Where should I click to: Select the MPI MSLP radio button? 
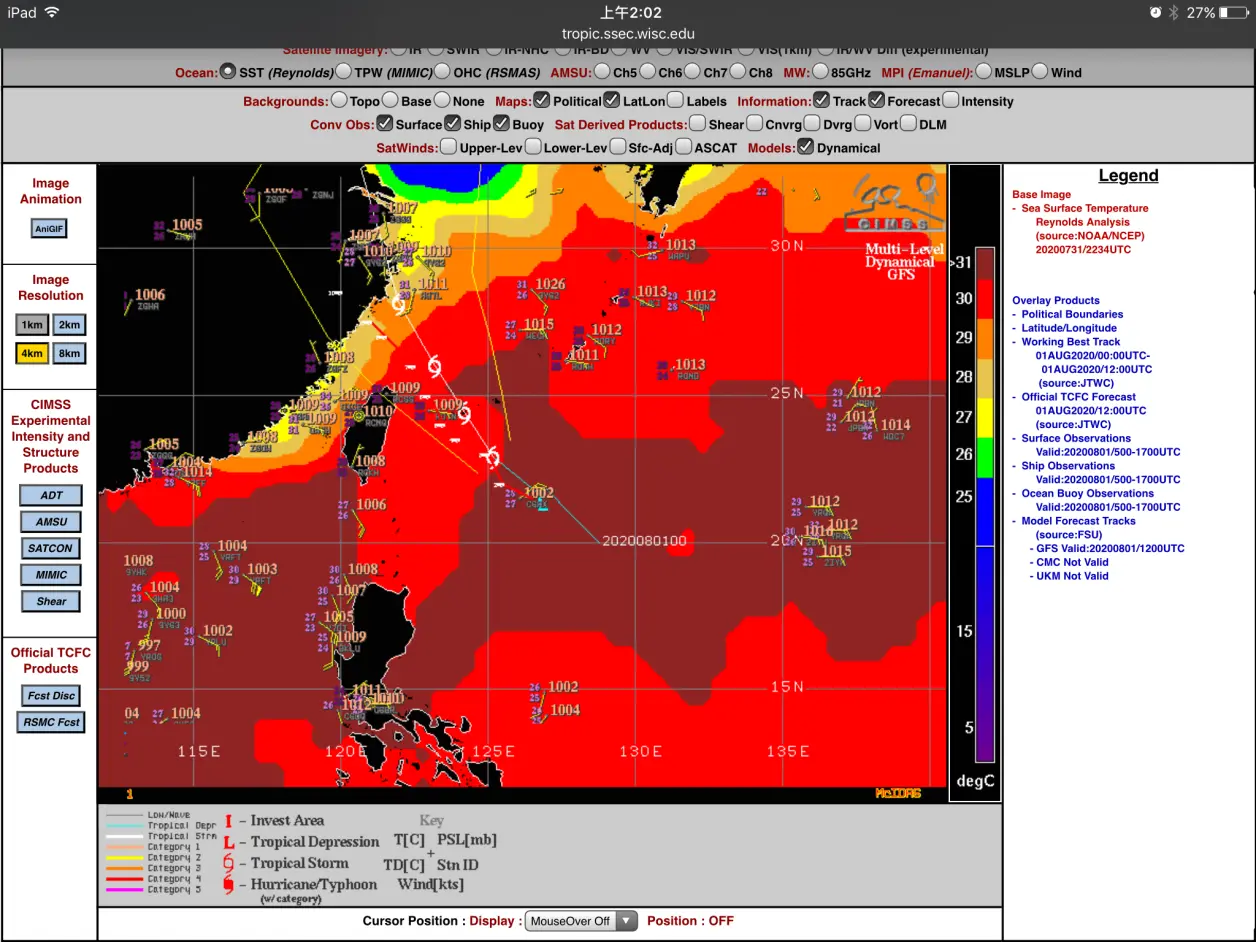click(984, 72)
